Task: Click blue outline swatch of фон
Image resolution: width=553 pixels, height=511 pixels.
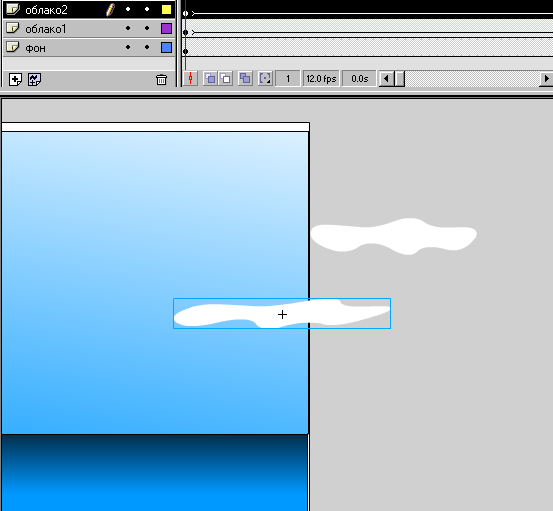Action: point(166,48)
